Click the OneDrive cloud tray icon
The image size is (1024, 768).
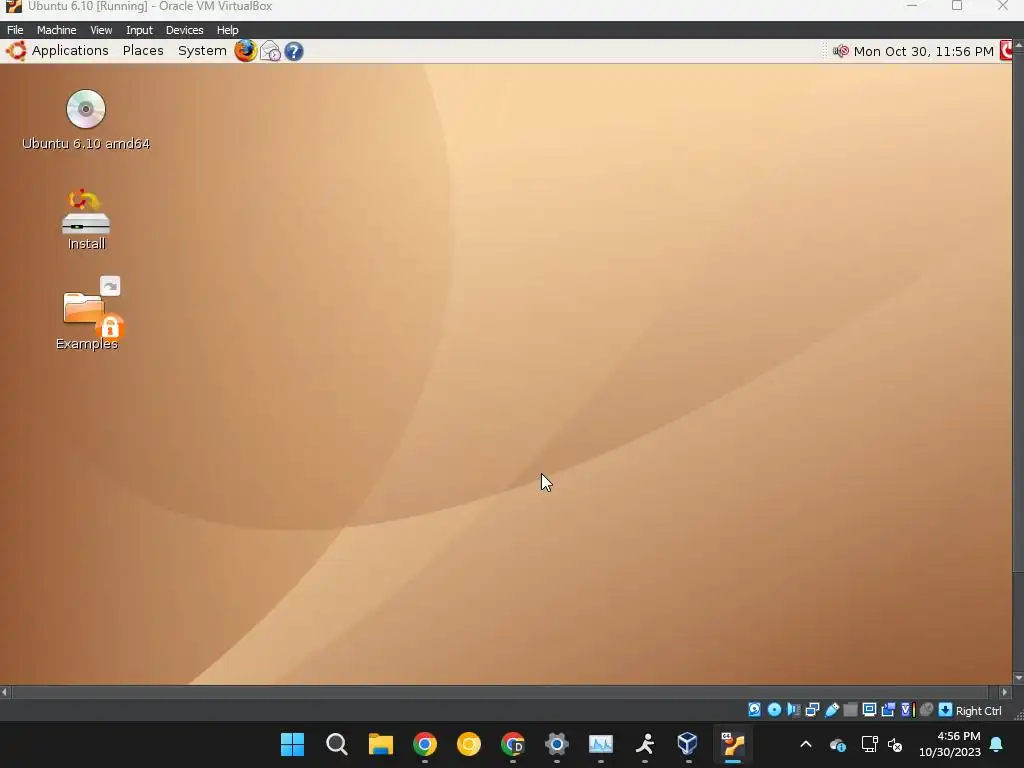click(x=838, y=744)
